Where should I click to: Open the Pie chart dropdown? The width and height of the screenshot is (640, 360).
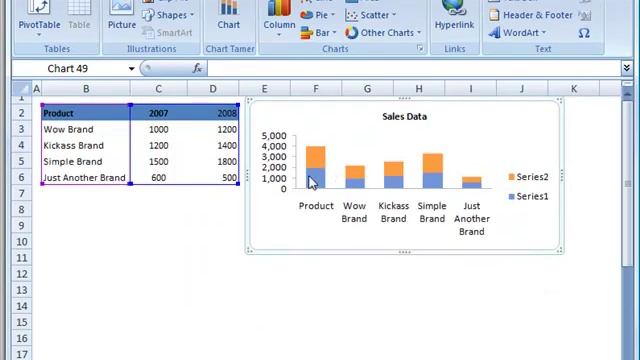pos(317,15)
